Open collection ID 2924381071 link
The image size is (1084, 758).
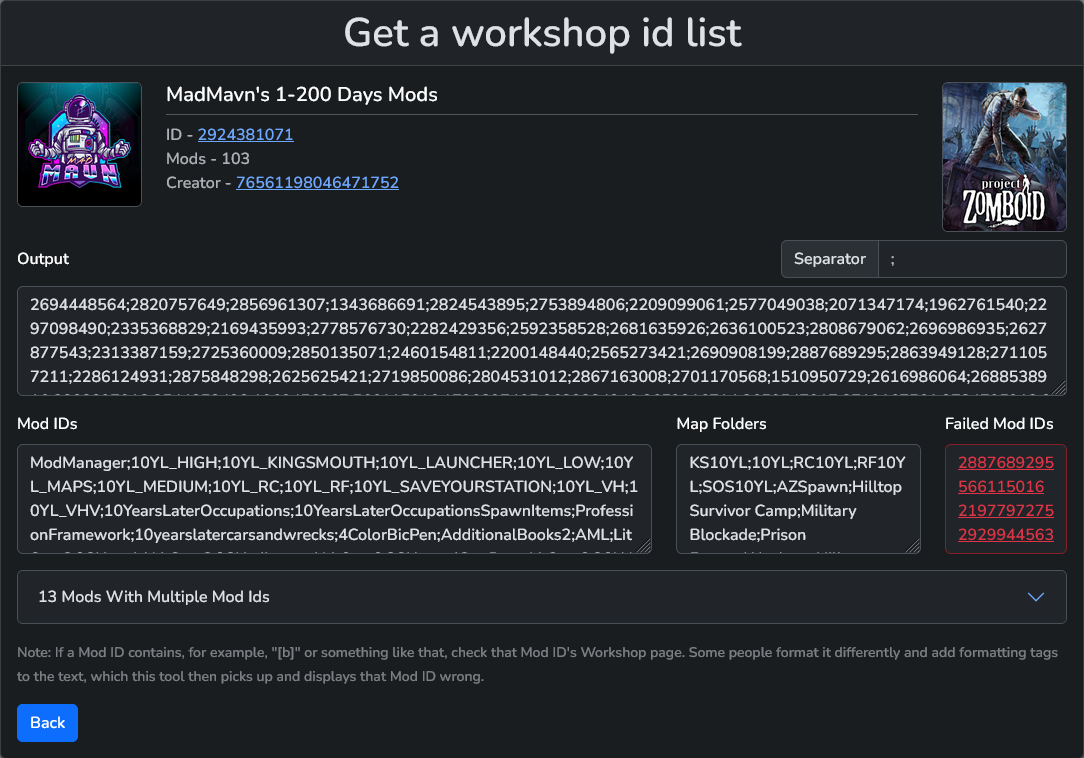point(245,134)
